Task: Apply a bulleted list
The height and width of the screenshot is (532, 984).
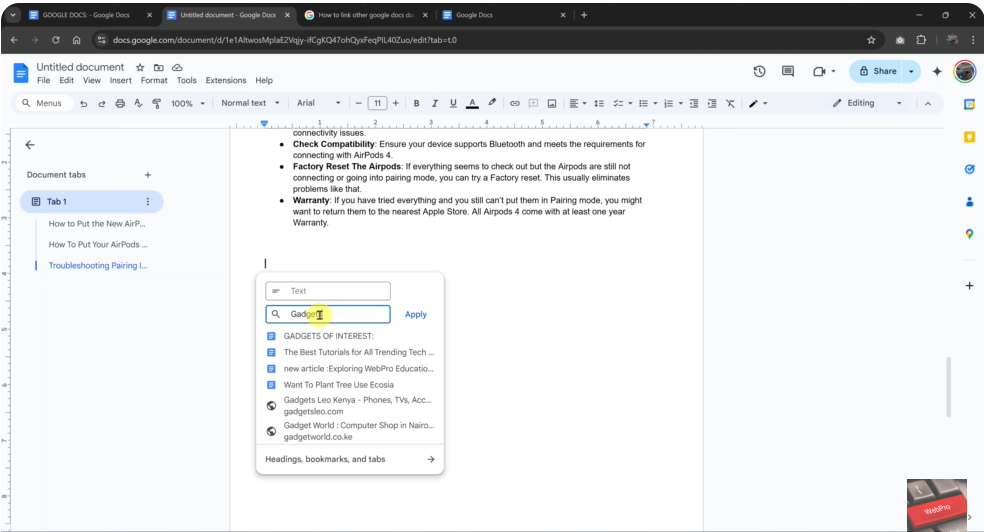Action: point(643,104)
